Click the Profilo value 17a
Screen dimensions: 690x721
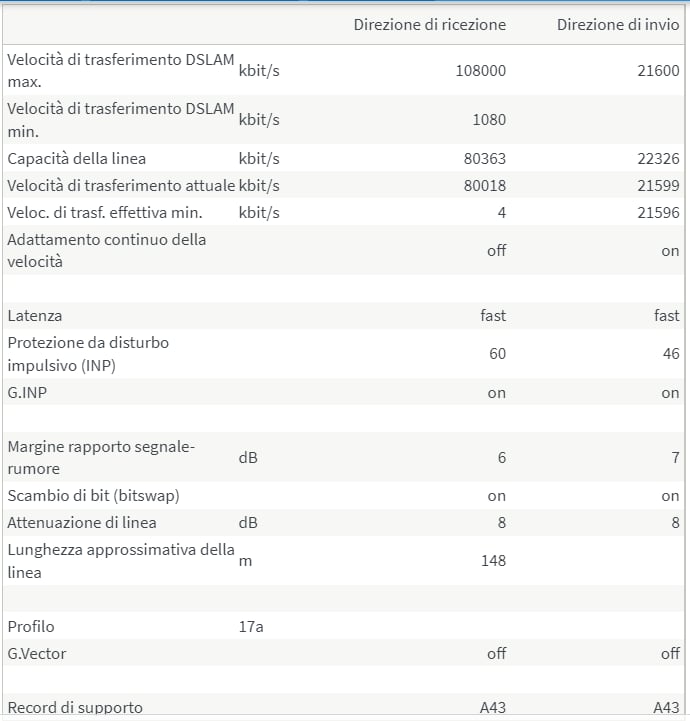251,627
